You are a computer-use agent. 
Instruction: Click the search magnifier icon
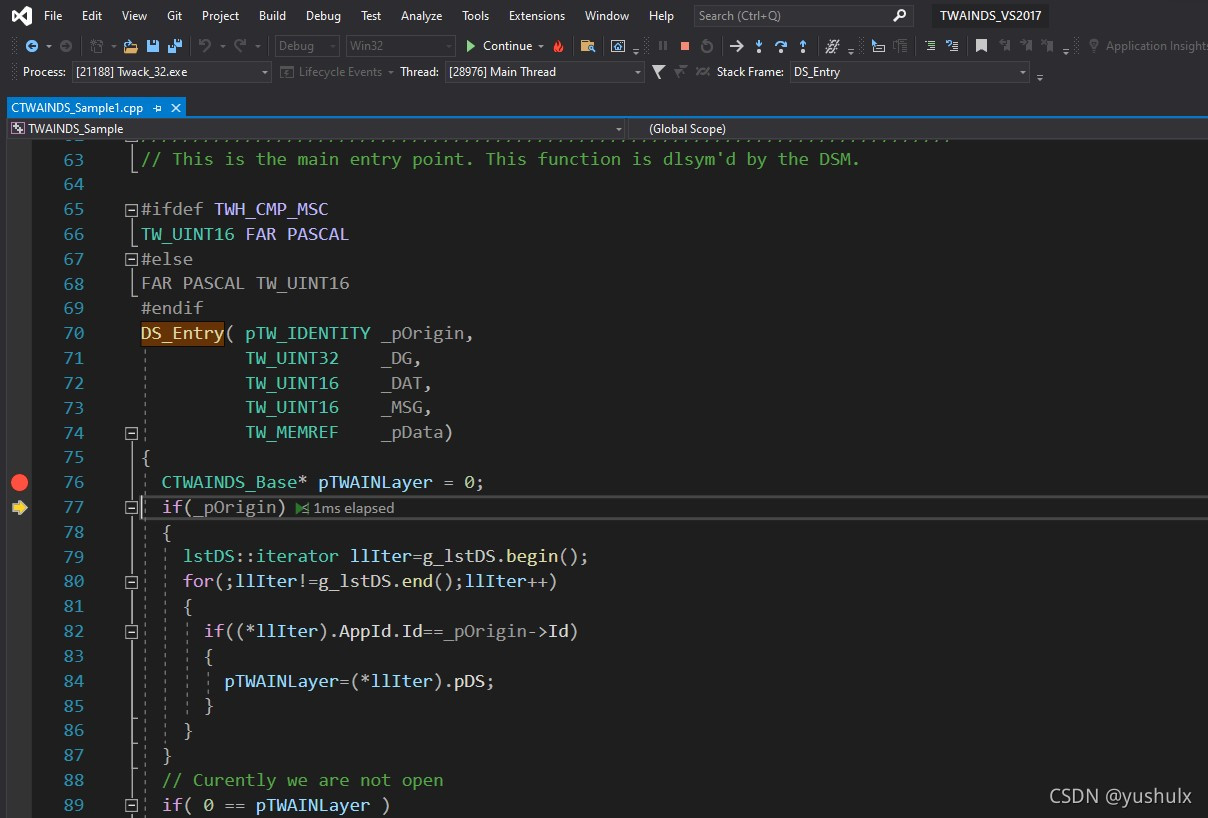pyautogui.click(x=899, y=16)
